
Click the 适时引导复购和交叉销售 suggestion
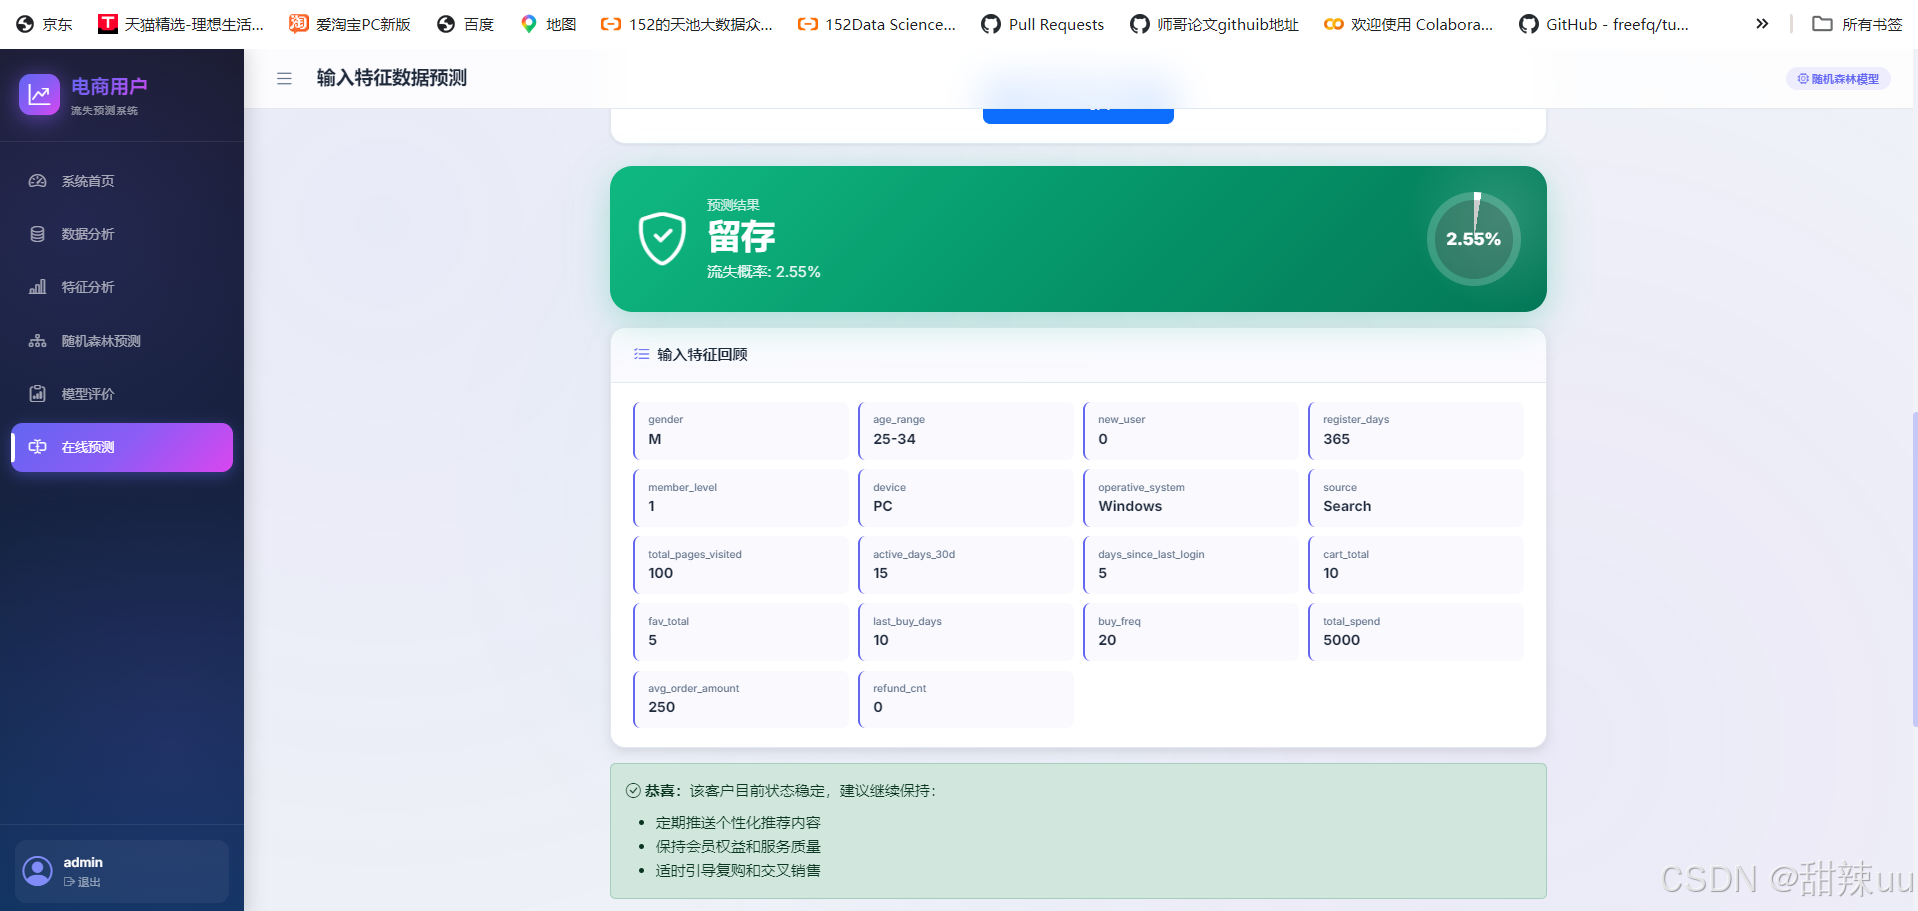[738, 871]
